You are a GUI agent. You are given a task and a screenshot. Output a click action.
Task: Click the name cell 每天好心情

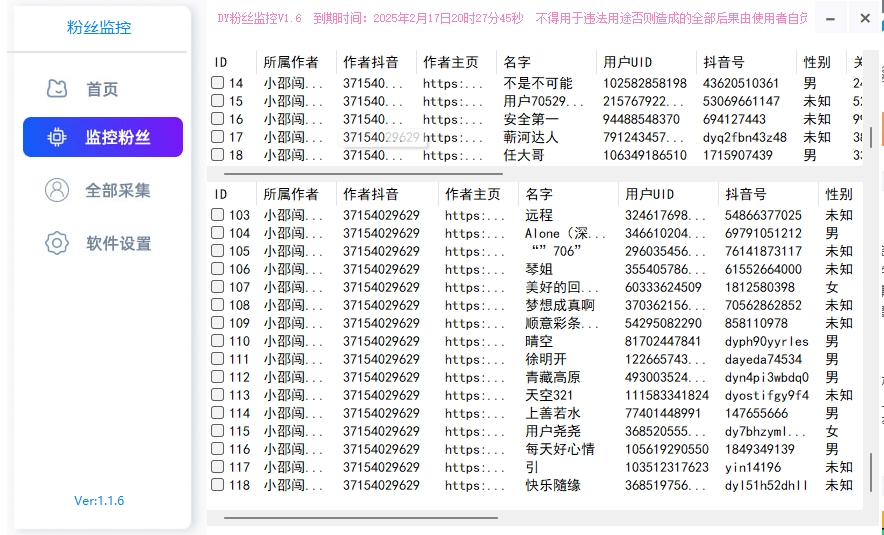click(x=560, y=449)
